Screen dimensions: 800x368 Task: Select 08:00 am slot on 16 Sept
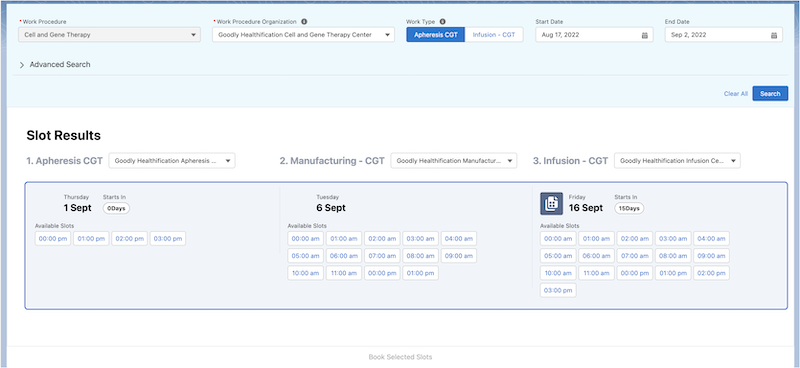point(673,256)
